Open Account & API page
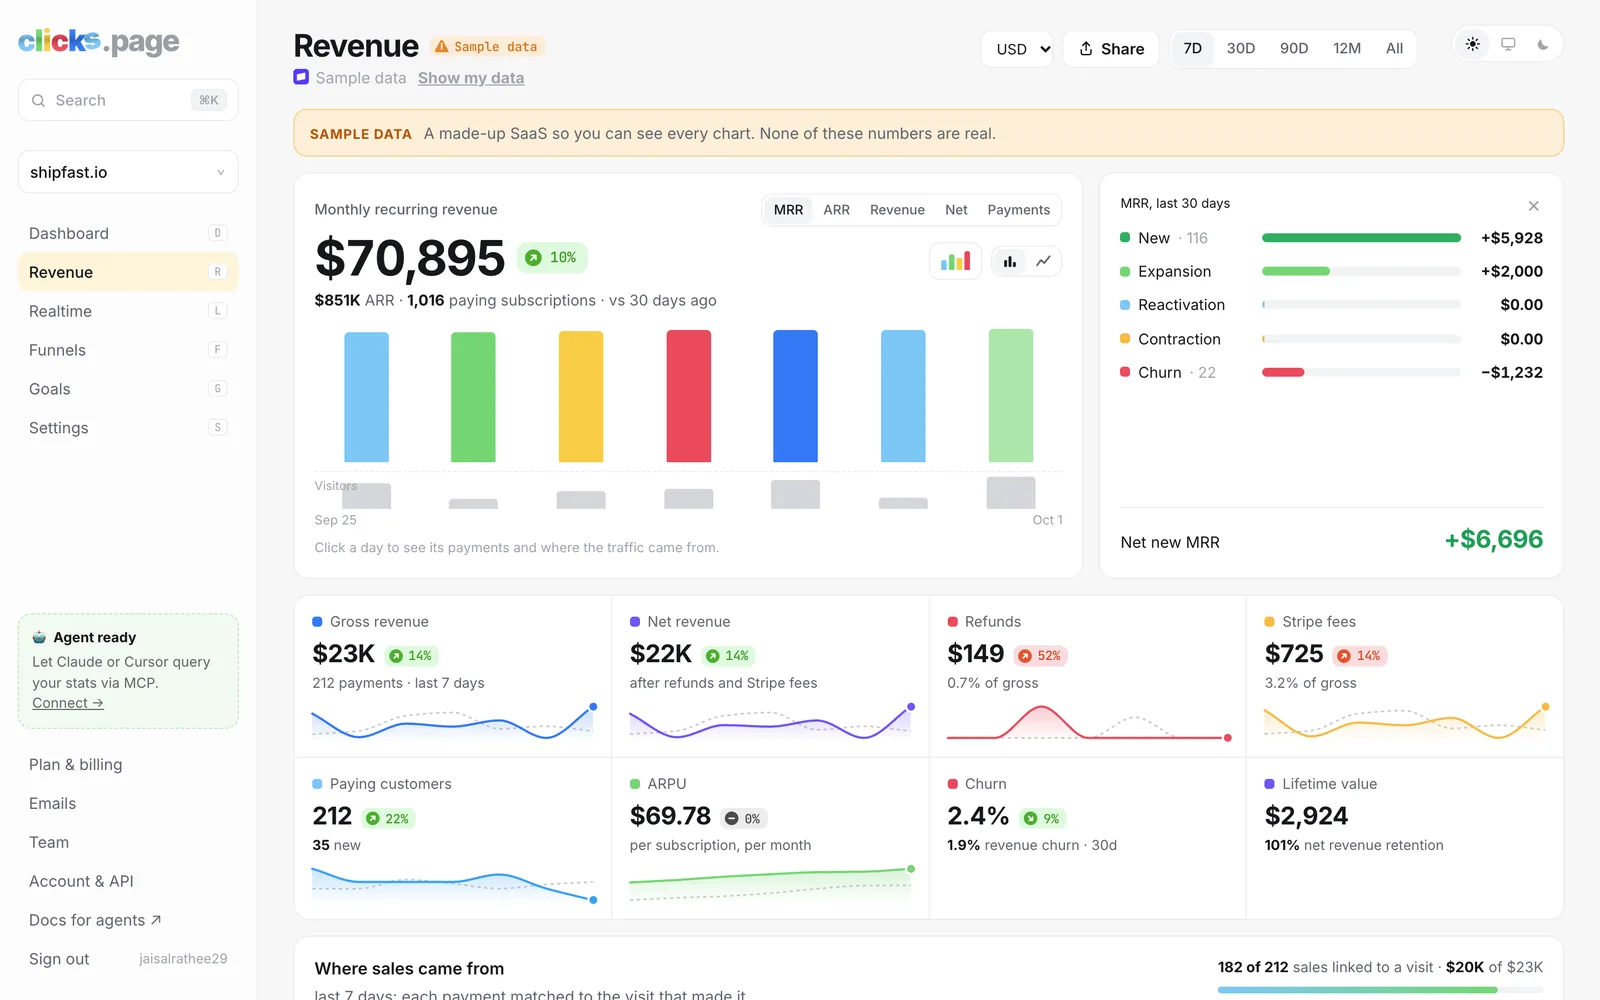The width and height of the screenshot is (1600, 1000). coord(81,881)
